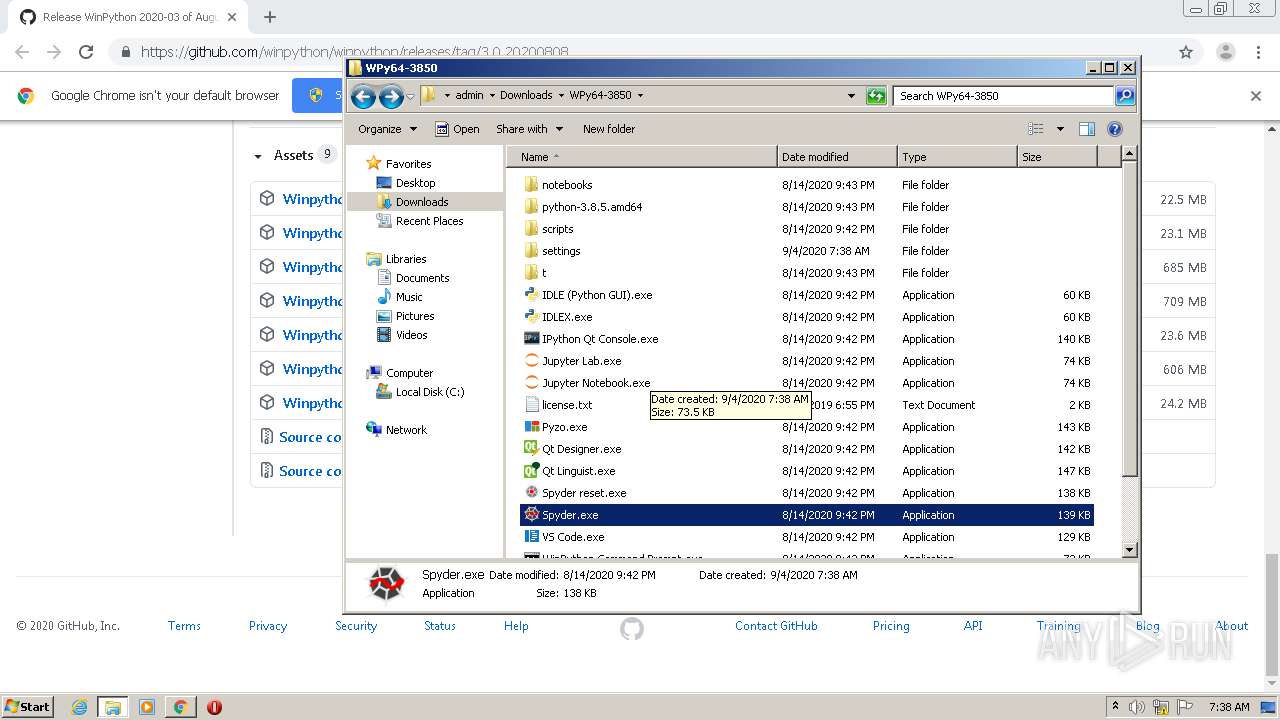The height and width of the screenshot is (720, 1280).
Task: Sort by the Type column header
Action: click(957, 157)
